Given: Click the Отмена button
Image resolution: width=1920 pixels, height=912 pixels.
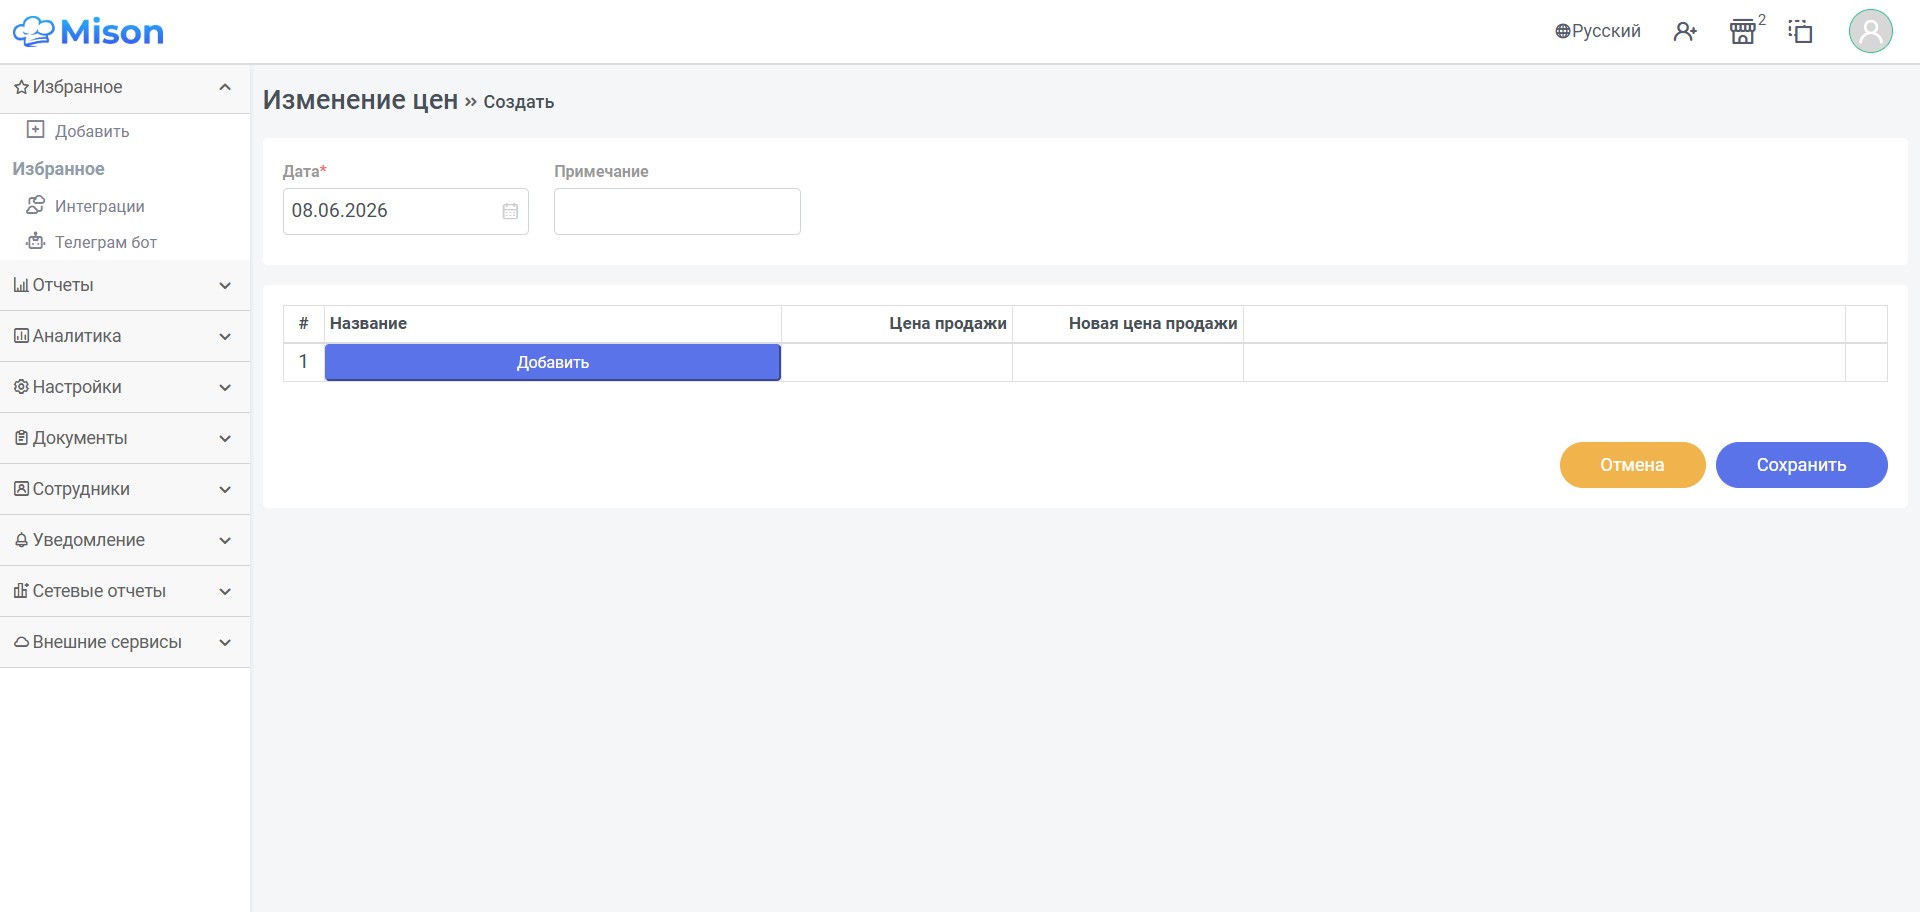Looking at the screenshot, I should [x=1632, y=465].
